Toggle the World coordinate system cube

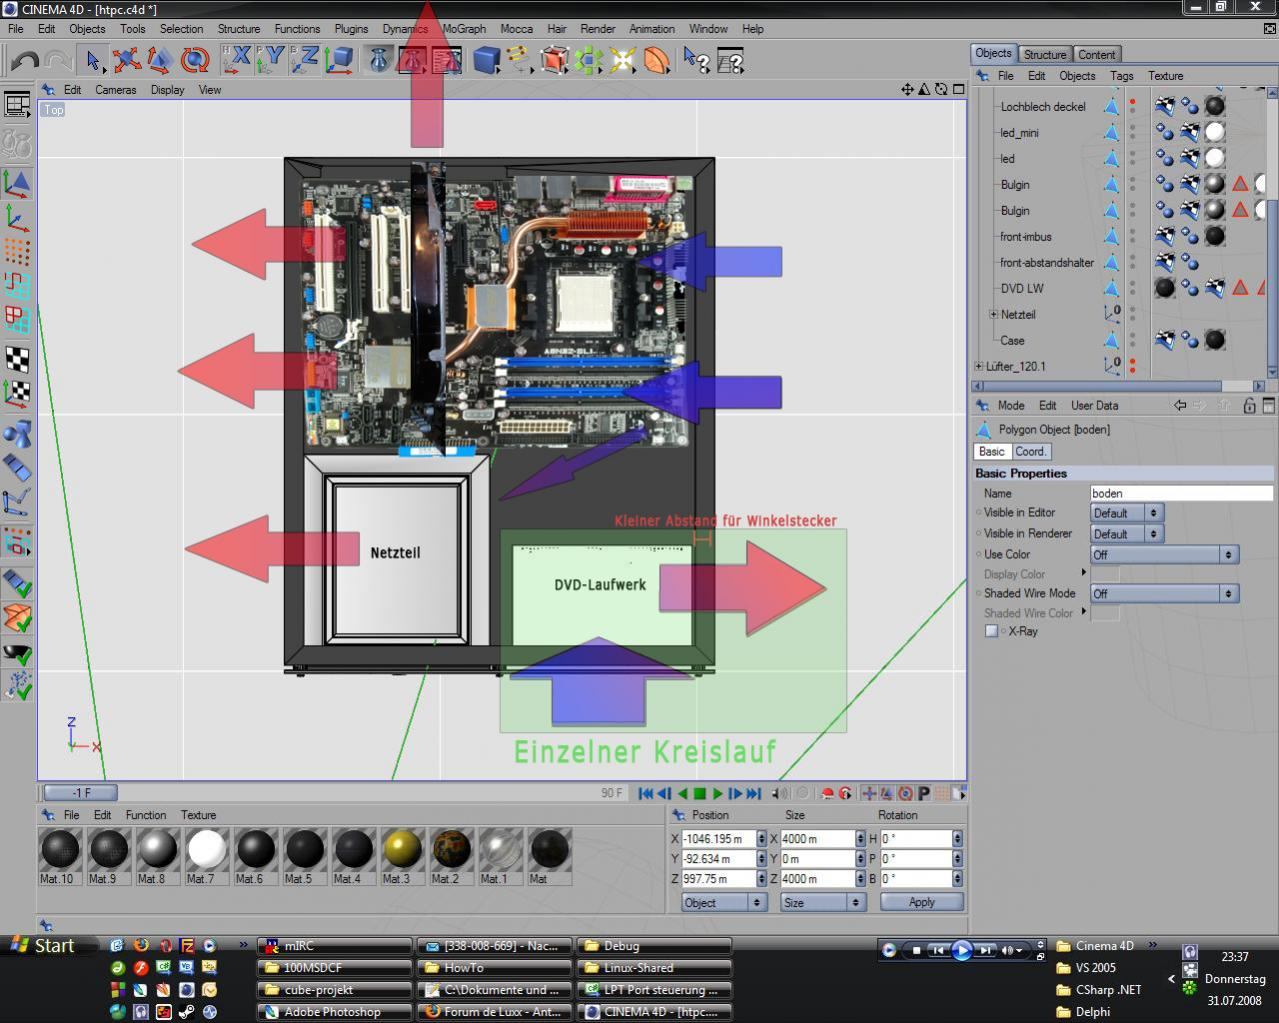tap(339, 60)
